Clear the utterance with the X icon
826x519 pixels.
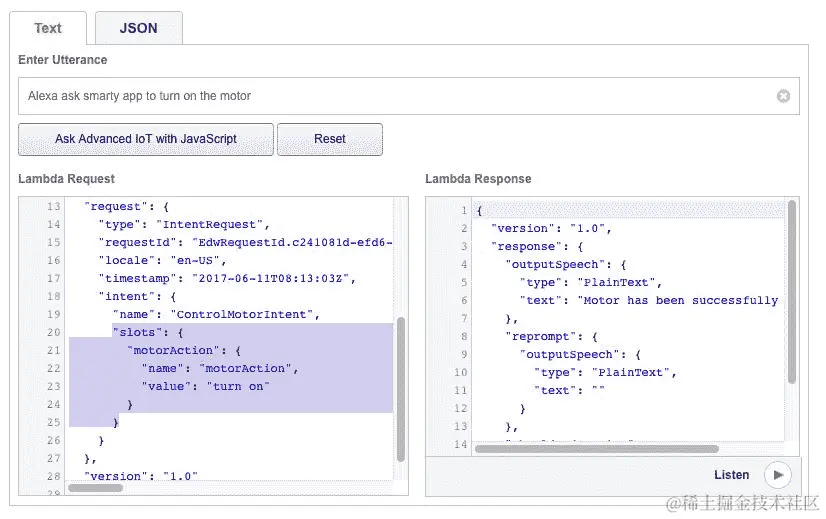pos(783,96)
